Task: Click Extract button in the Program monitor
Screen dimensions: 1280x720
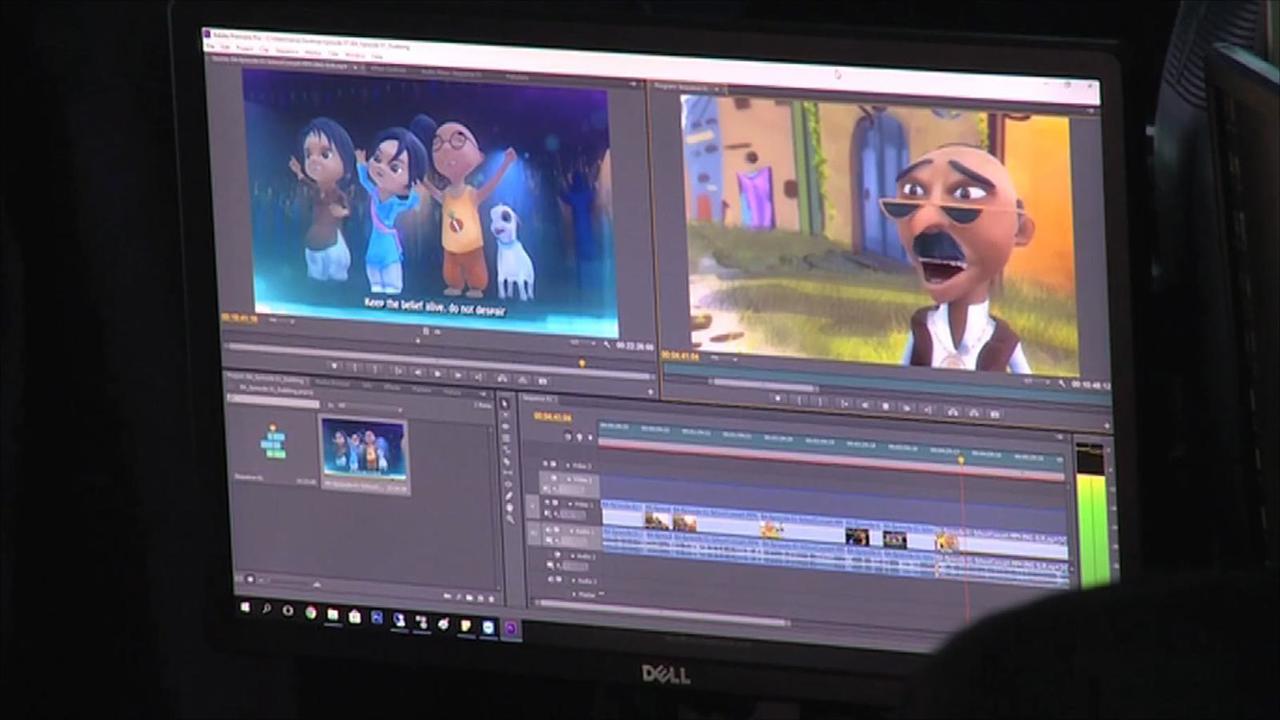Action: [x=973, y=413]
